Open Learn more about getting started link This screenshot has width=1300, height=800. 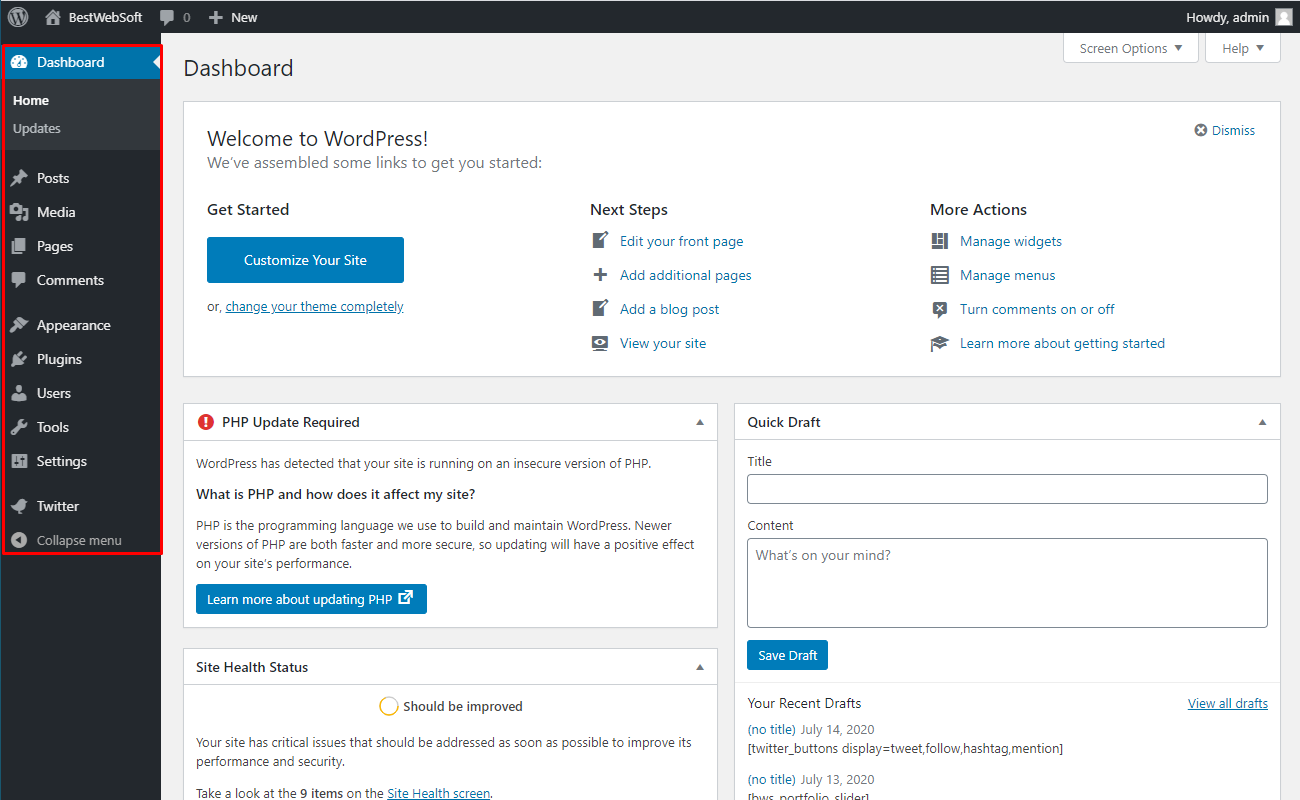(1062, 343)
